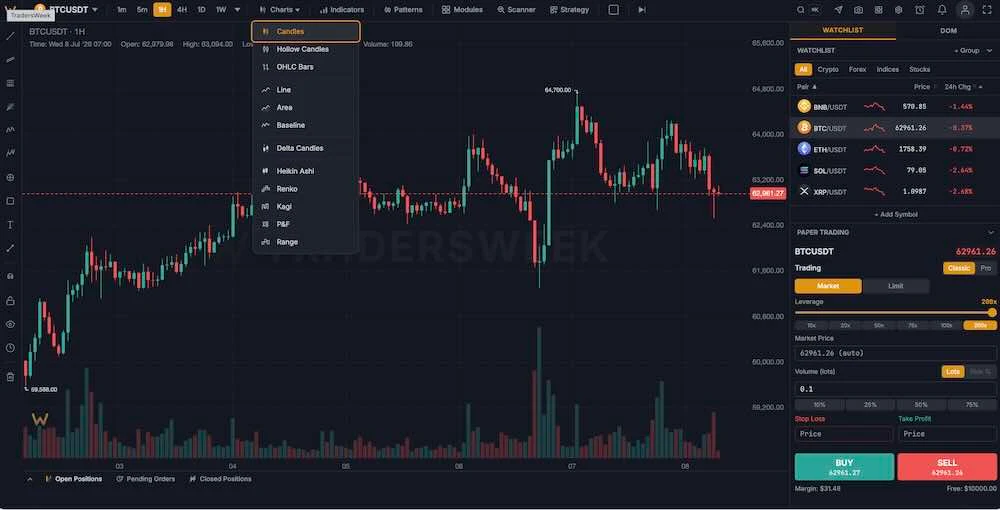The width and height of the screenshot is (1000, 510).
Task: Filter watchlist by Crypto
Action: pyautogui.click(x=828, y=69)
